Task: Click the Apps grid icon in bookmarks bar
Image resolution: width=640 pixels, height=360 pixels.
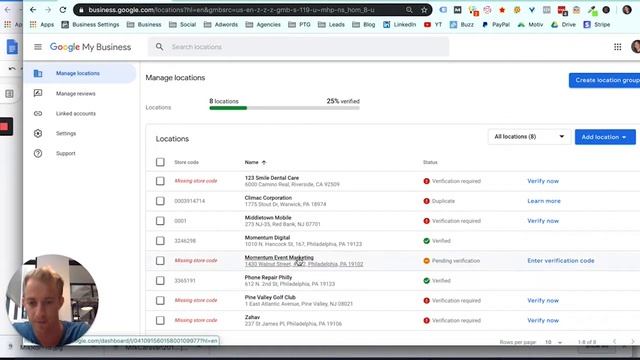Action: pyautogui.click(x=33, y=24)
